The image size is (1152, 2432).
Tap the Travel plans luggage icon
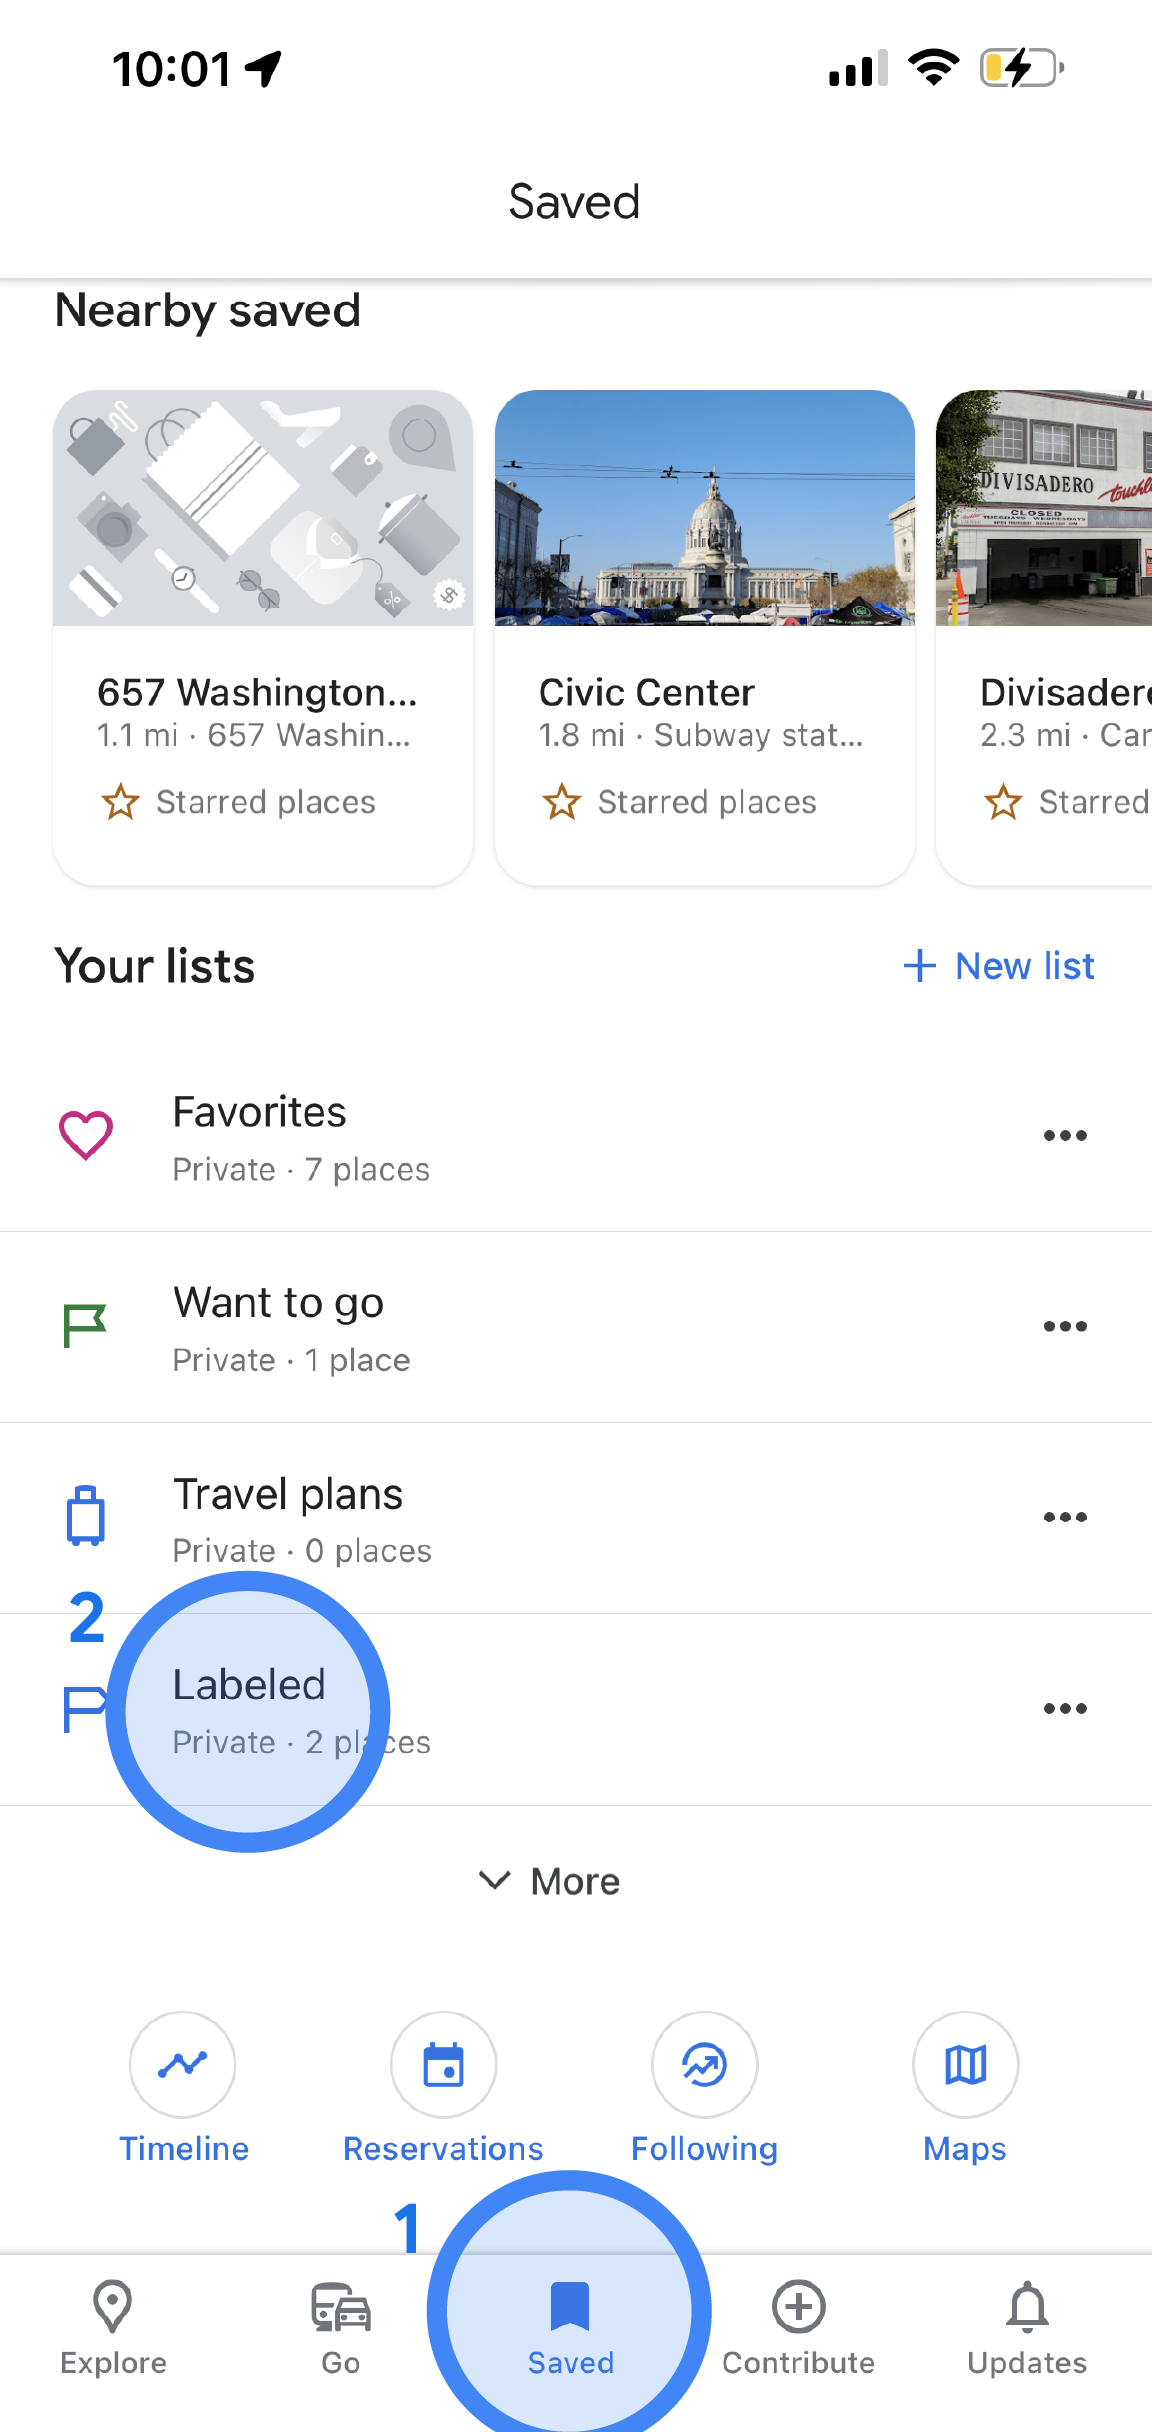(x=85, y=1516)
